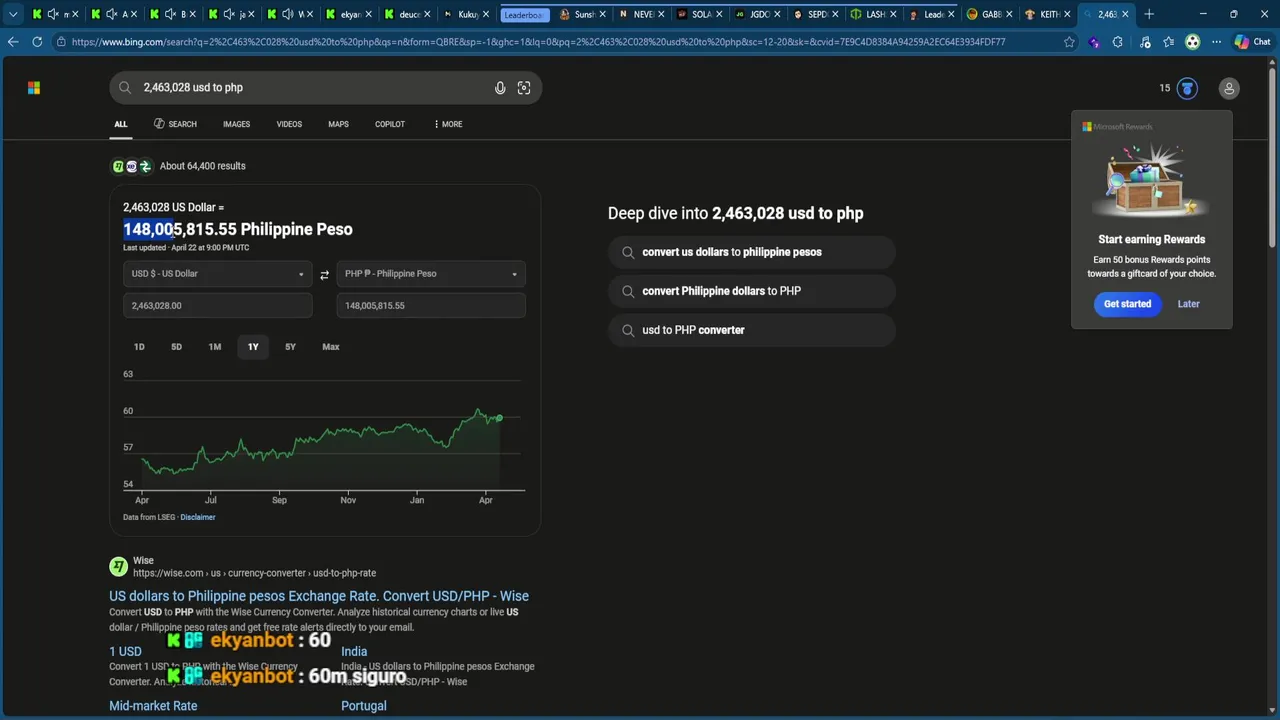
Task: Click the Wise site favicon in result
Action: [119, 567]
